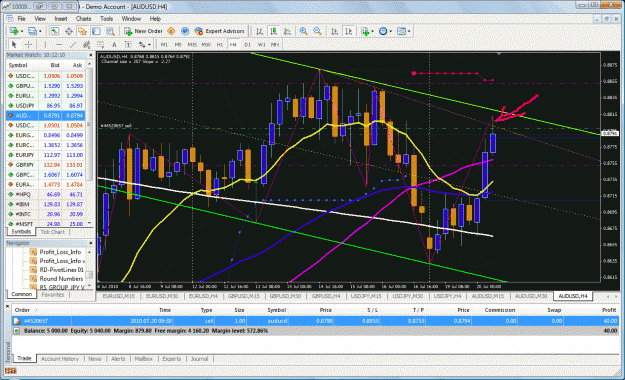Image resolution: width=625 pixels, height=380 pixels.
Task: Switch to Account History tab
Action: point(60,359)
